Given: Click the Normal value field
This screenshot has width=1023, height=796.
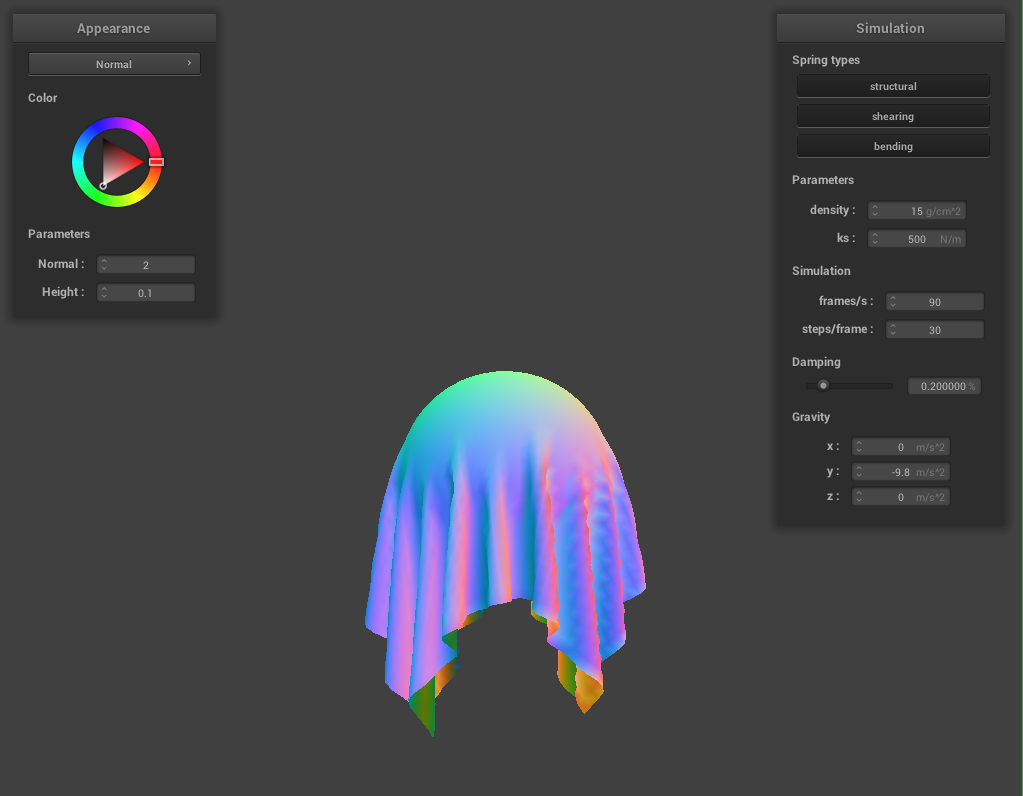Looking at the screenshot, I should 145,264.
